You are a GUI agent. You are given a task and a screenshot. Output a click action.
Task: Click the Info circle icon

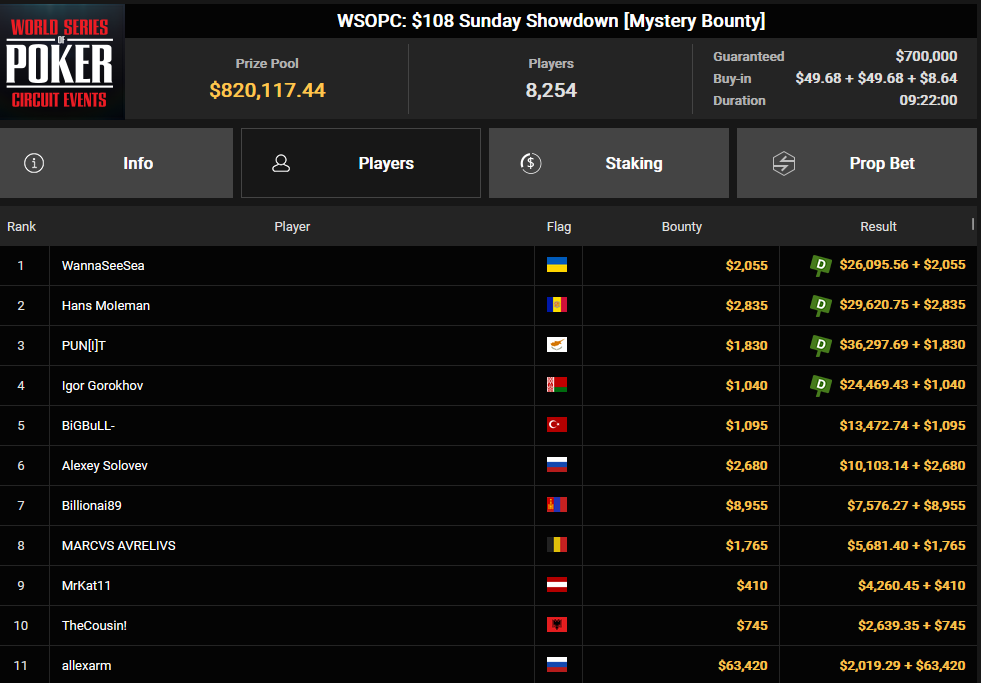click(x=34, y=163)
